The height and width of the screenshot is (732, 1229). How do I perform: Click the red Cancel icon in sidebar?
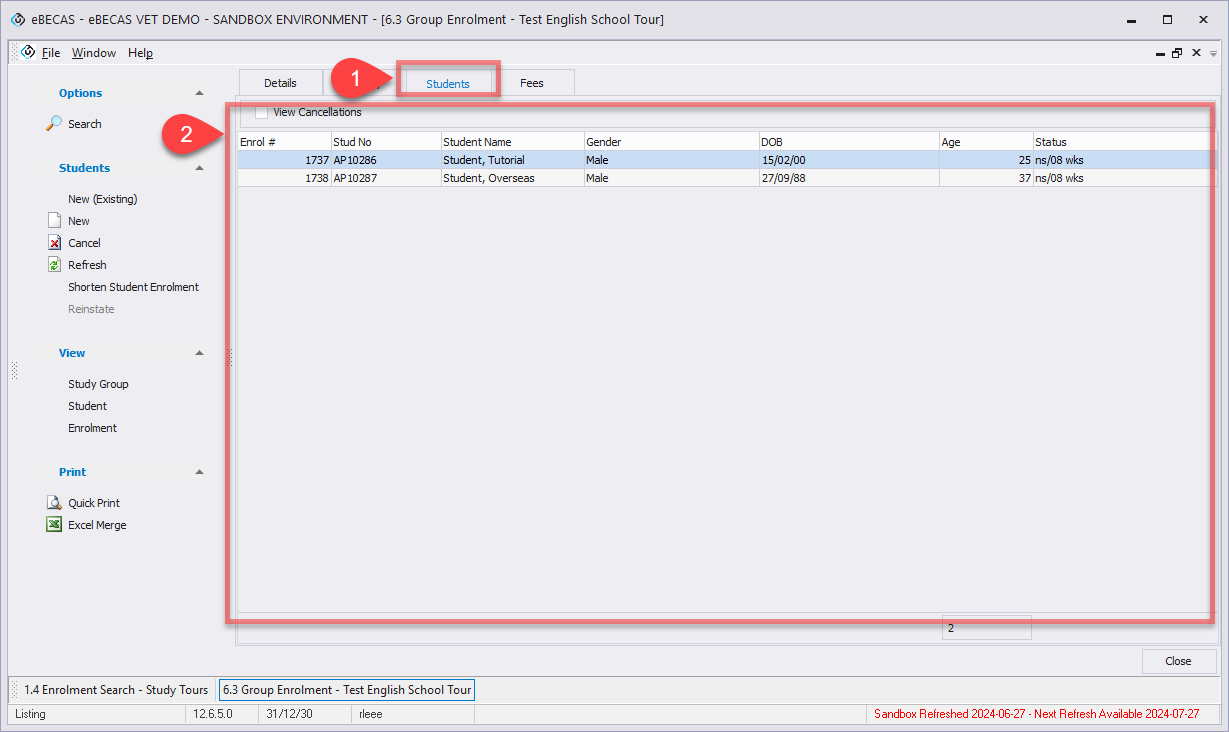click(55, 243)
